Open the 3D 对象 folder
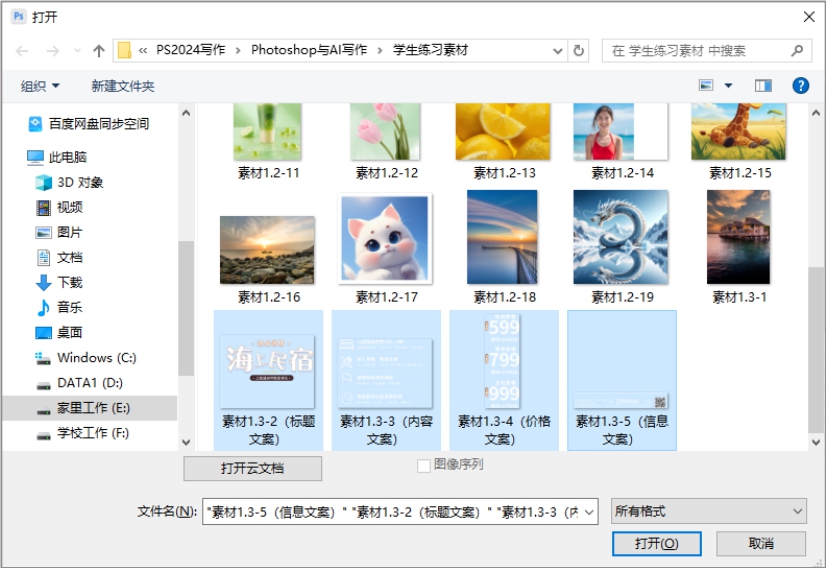Image resolution: width=826 pixels, height=568 pixels. tap(69, 182)
